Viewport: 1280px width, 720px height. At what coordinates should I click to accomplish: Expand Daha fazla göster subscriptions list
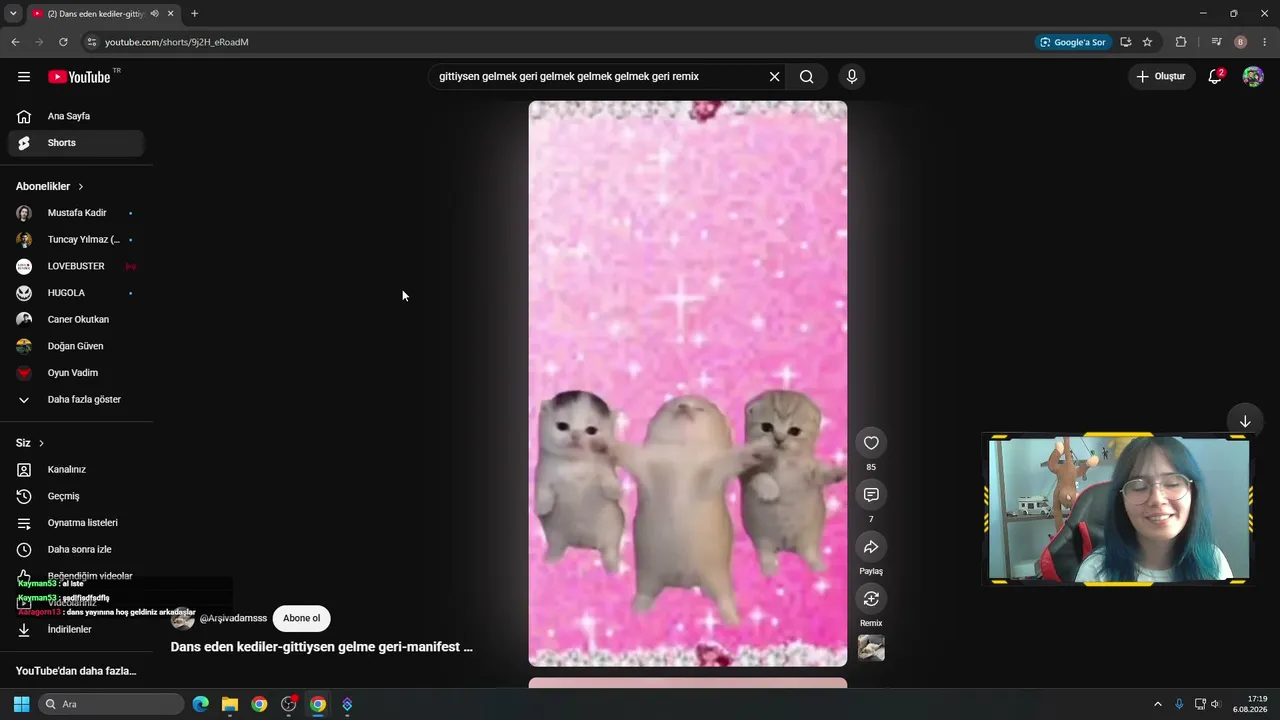tap(76, 400)
